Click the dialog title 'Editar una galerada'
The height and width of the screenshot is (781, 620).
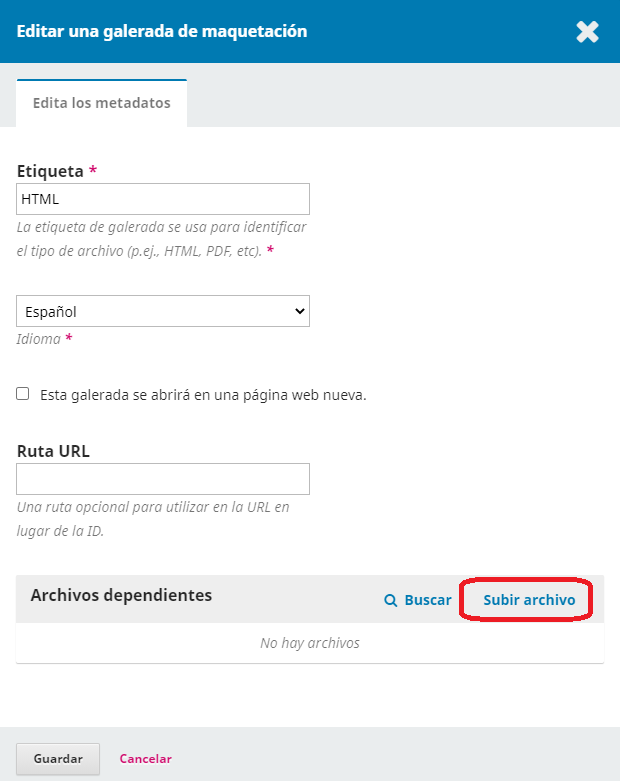(162, 32)
